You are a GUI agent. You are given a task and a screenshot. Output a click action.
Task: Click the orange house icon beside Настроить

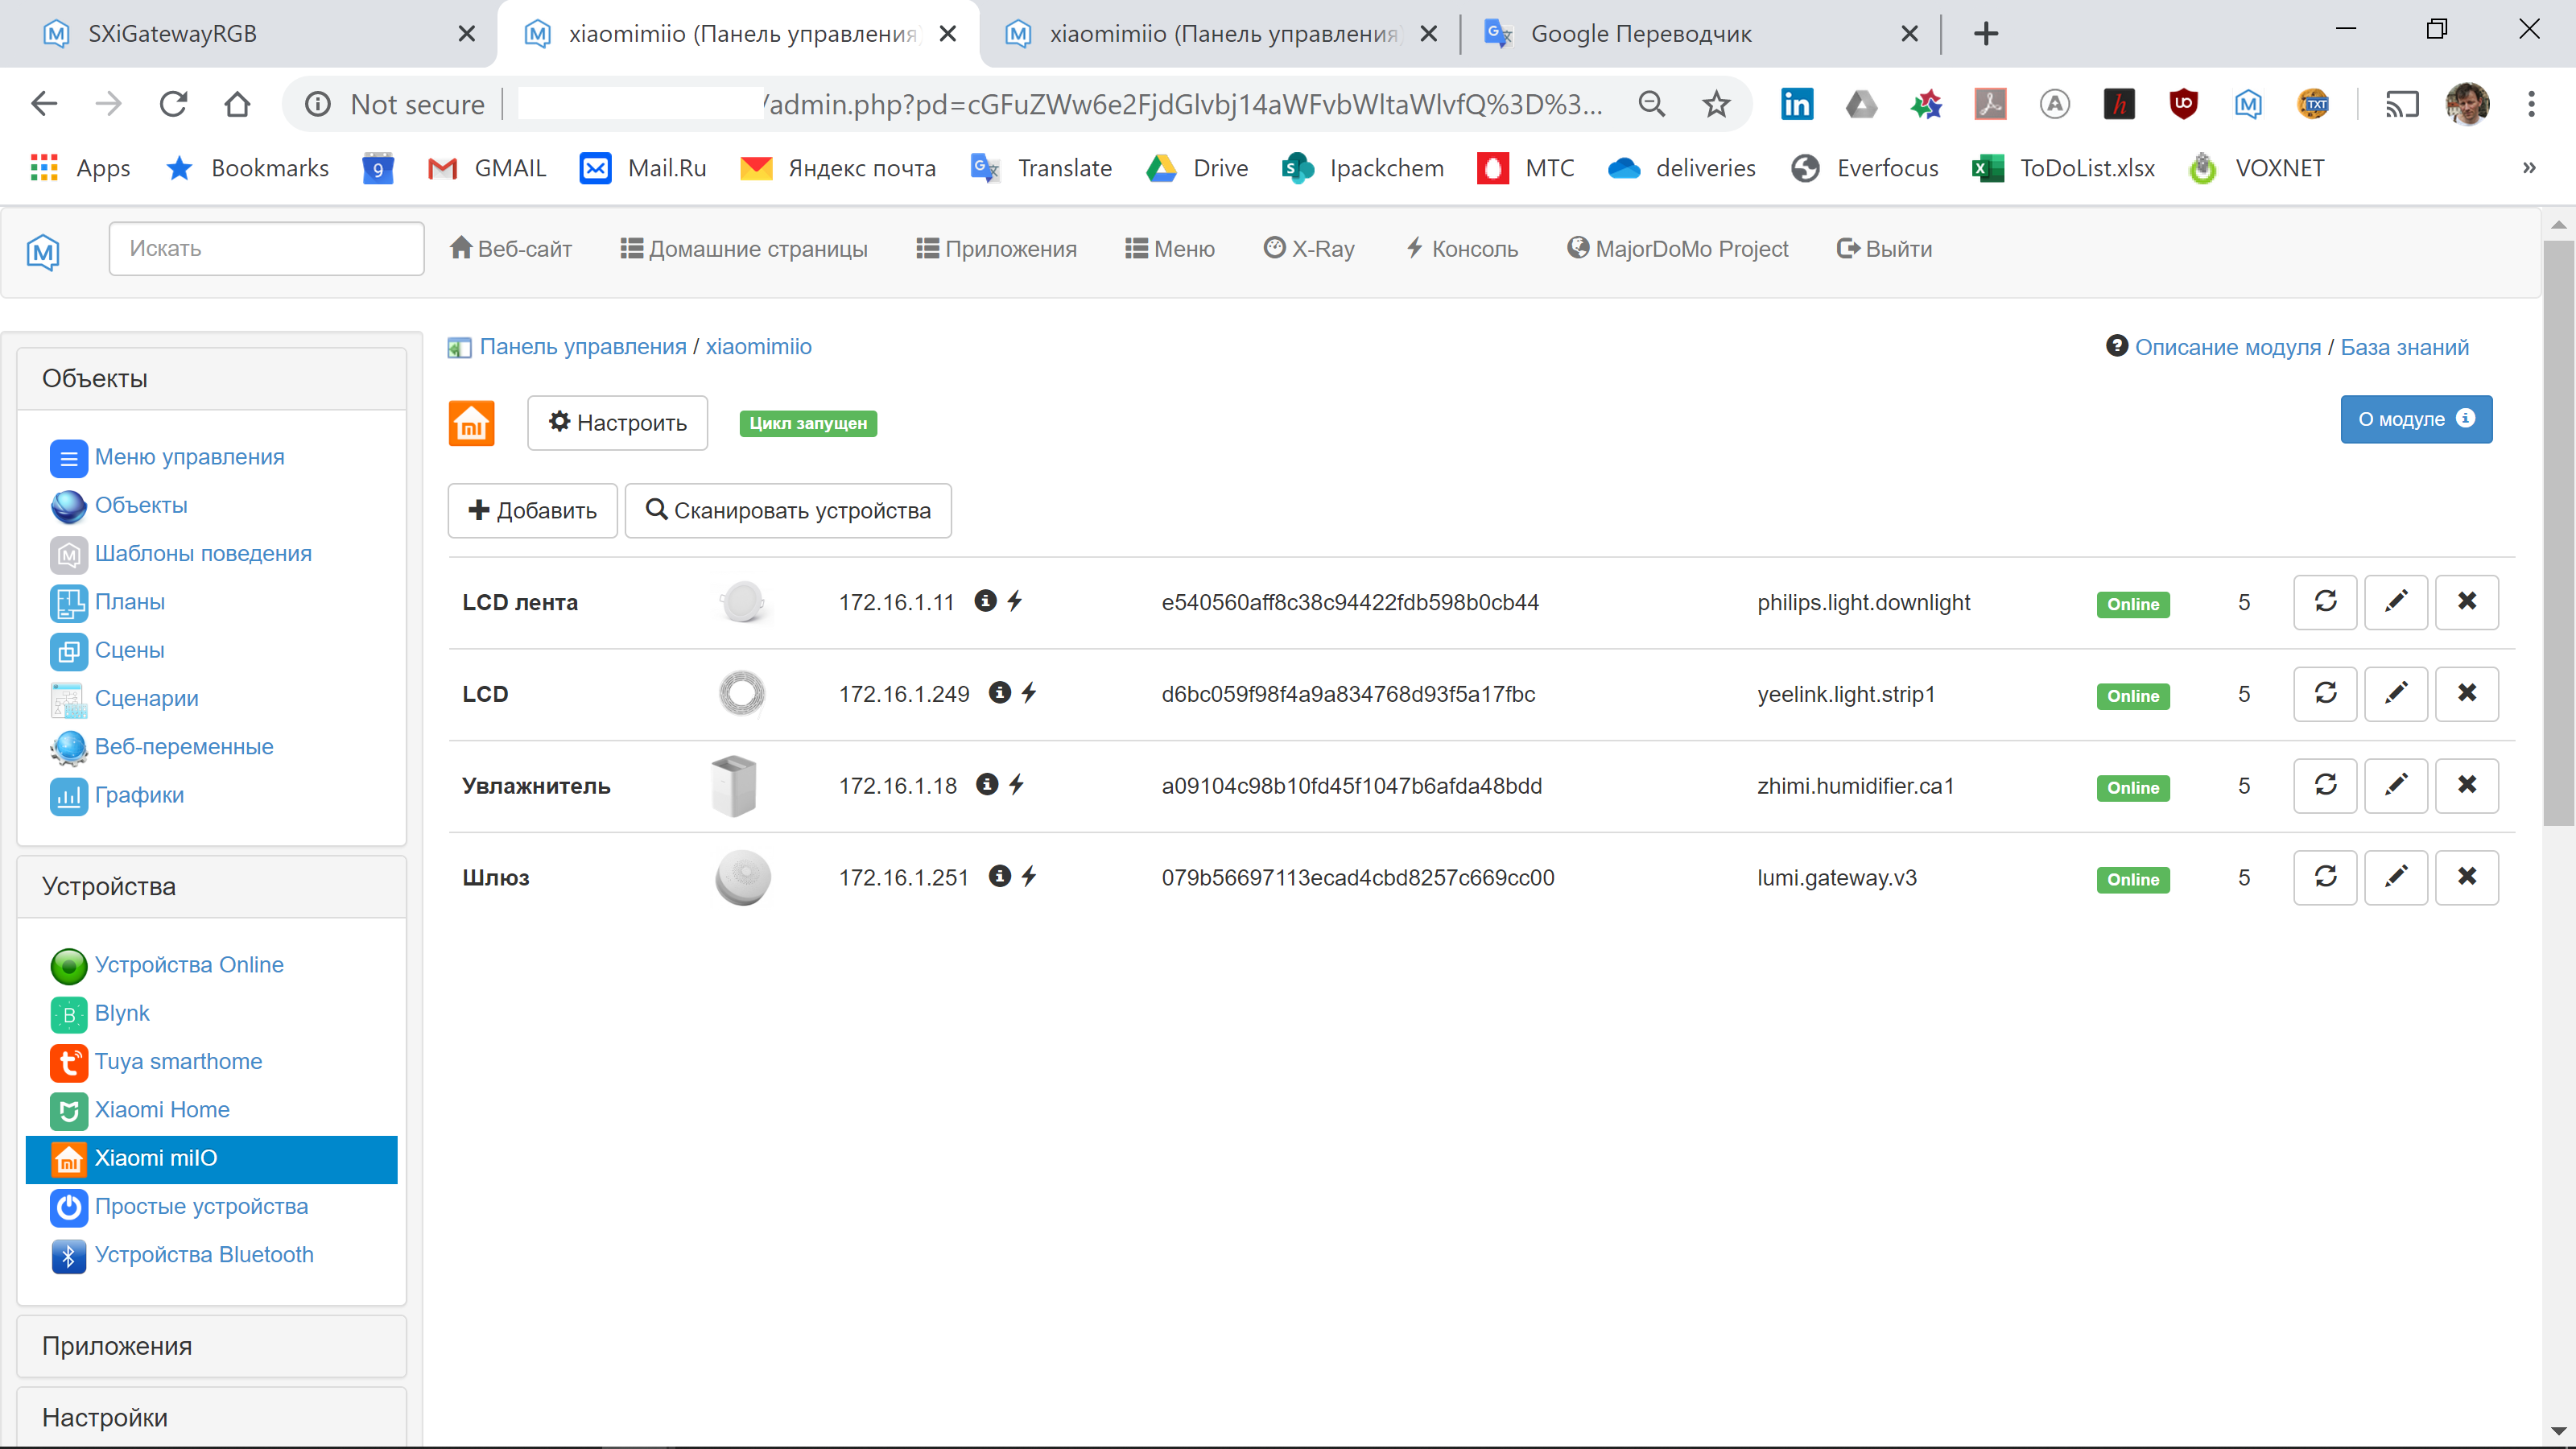pyautogui.click(x=471, y=422)
